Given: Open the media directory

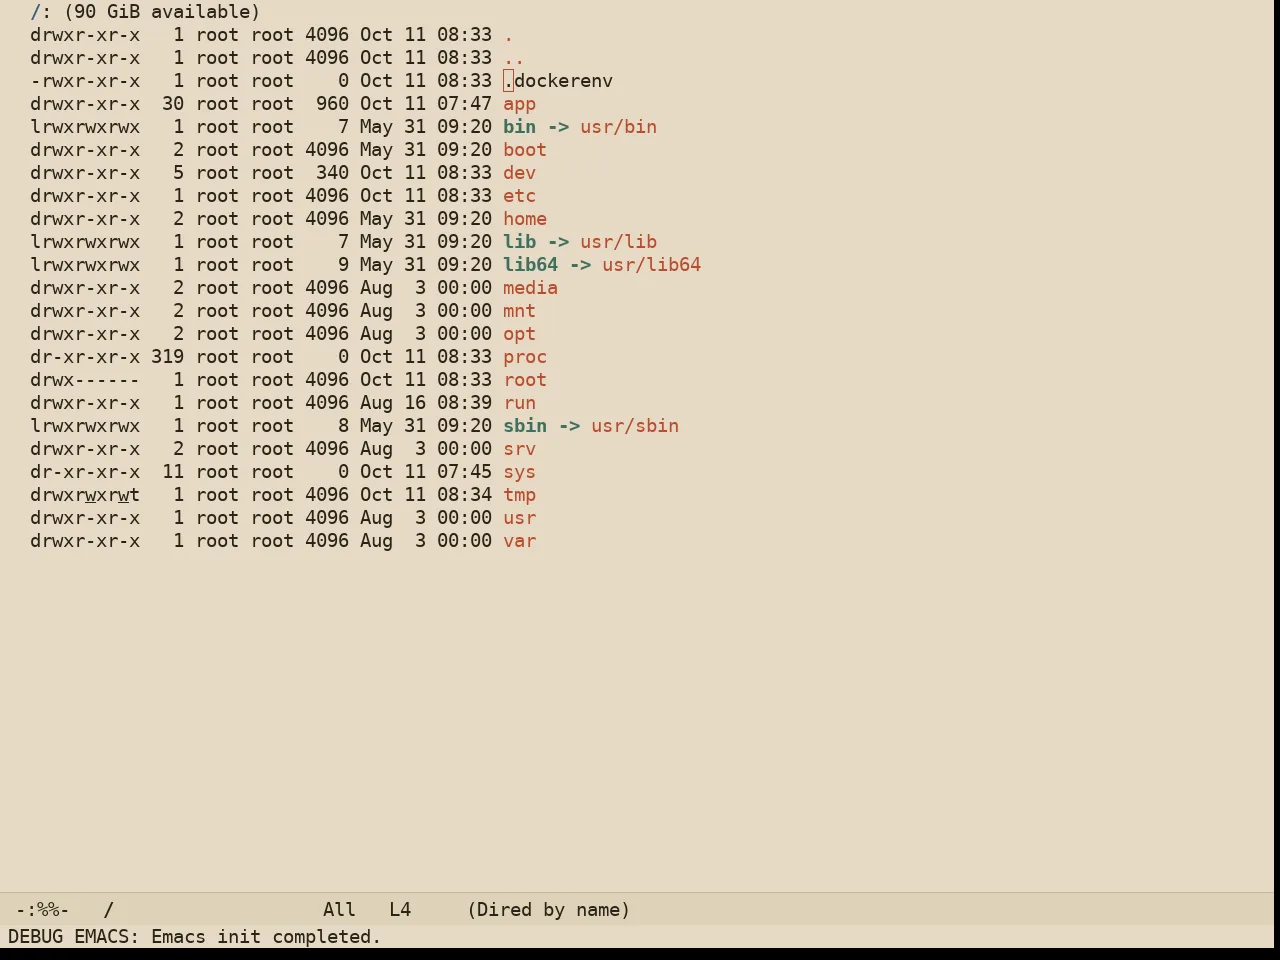Looking at the screenshot, I should click(530, 288).
